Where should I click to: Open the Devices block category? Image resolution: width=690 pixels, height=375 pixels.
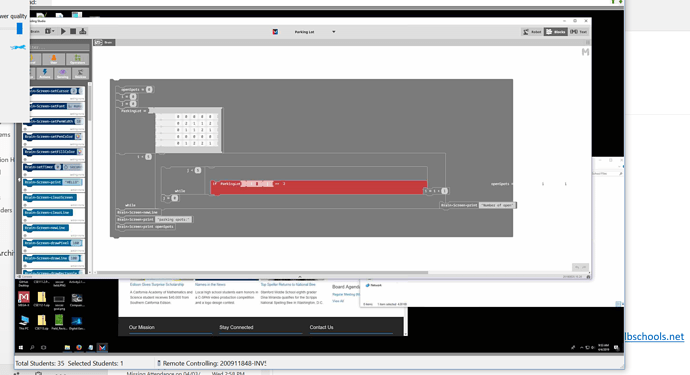80,74
